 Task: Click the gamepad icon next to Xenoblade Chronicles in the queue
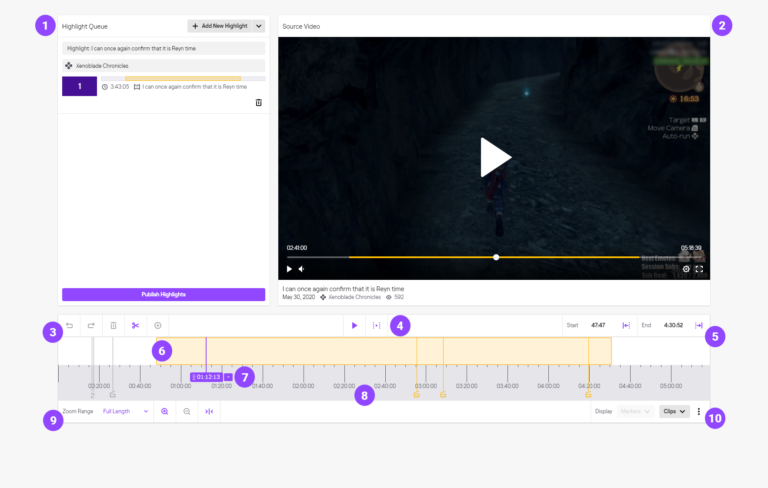pos(69,66)
